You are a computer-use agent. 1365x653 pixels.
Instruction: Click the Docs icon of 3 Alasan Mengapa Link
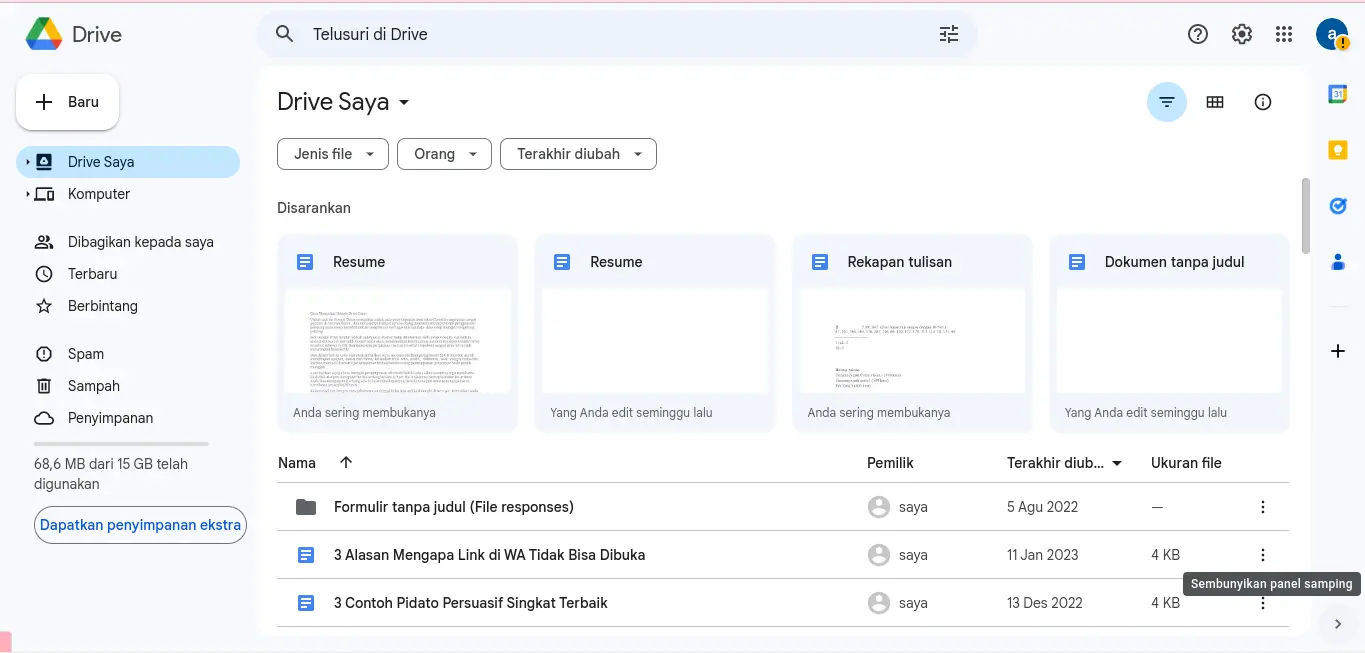[x=306, y=555]
